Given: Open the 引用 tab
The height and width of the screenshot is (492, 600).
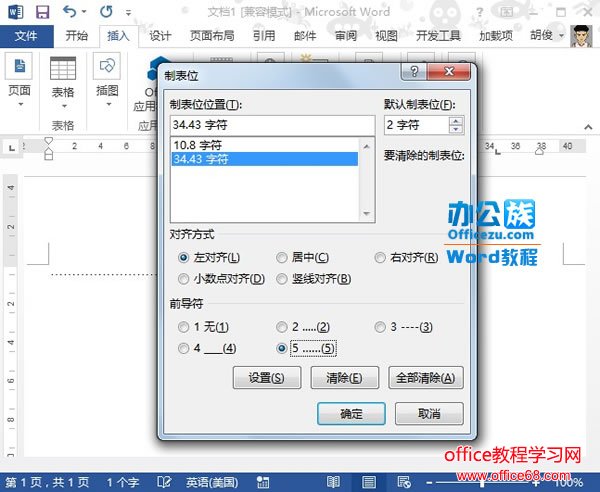Looking at the screenshot, I should point(264,36).
